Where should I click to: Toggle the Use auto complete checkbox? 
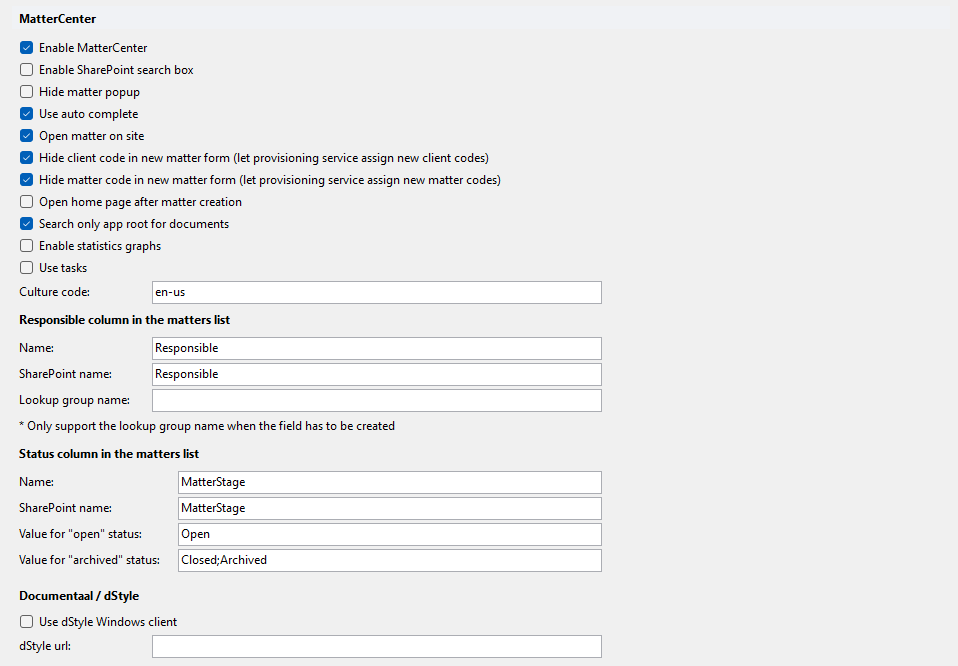[x=26, y=114]
